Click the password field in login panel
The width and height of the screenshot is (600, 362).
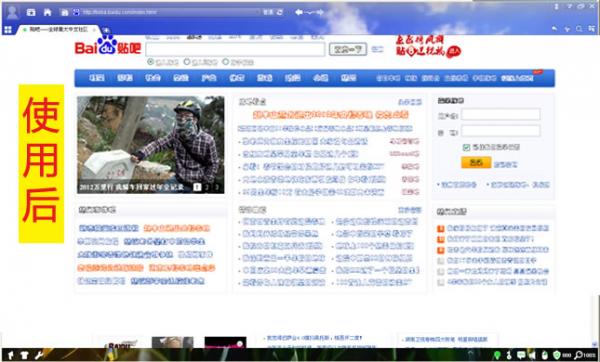[501, 131]
